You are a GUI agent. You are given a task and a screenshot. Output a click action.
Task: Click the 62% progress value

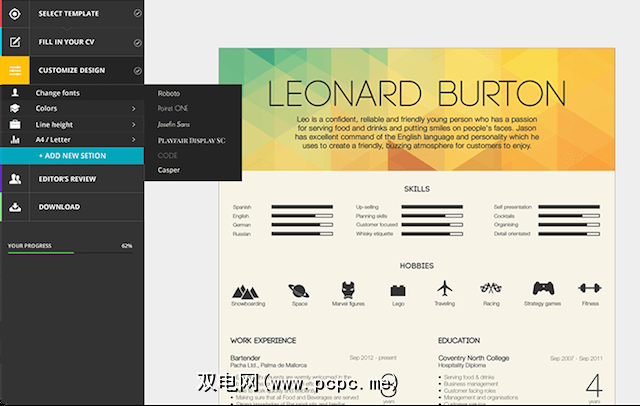click(x=127, y=246)
